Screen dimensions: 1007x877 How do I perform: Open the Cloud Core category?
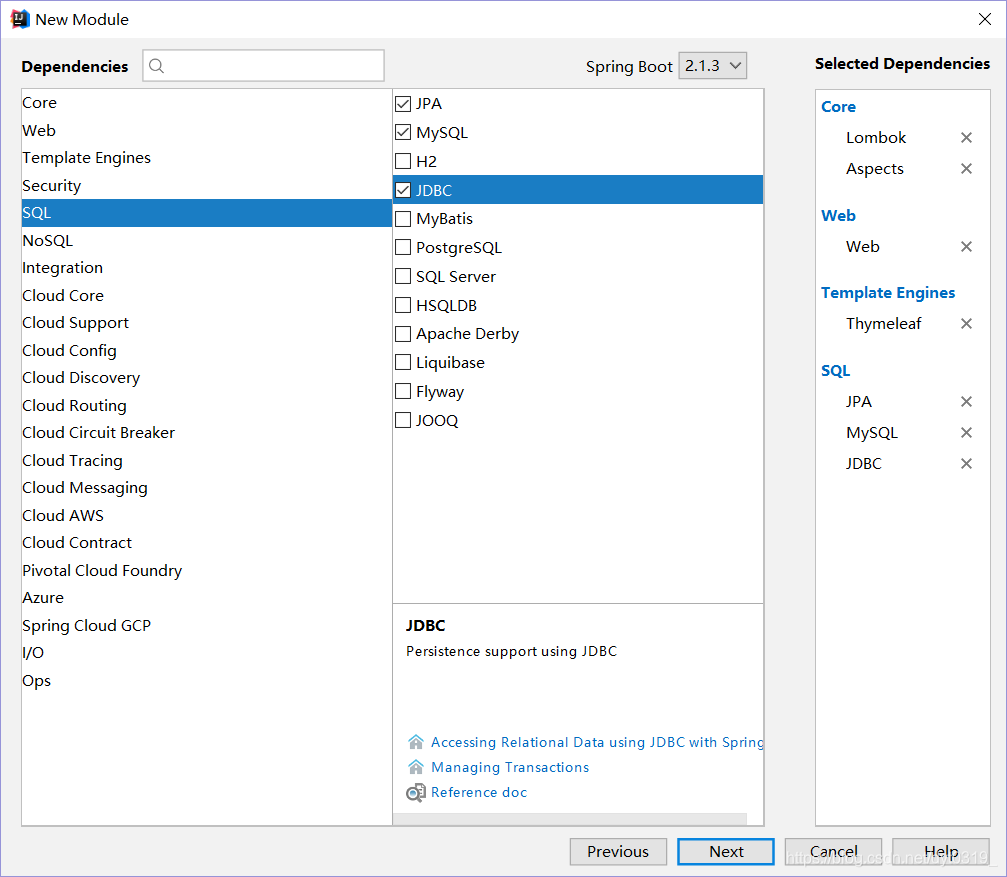click(206, 295)
